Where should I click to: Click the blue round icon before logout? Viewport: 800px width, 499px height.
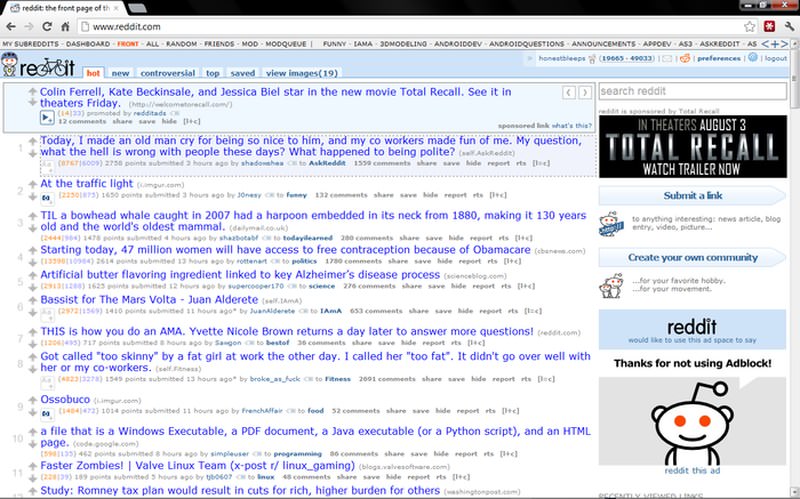(x=753, y=58)
